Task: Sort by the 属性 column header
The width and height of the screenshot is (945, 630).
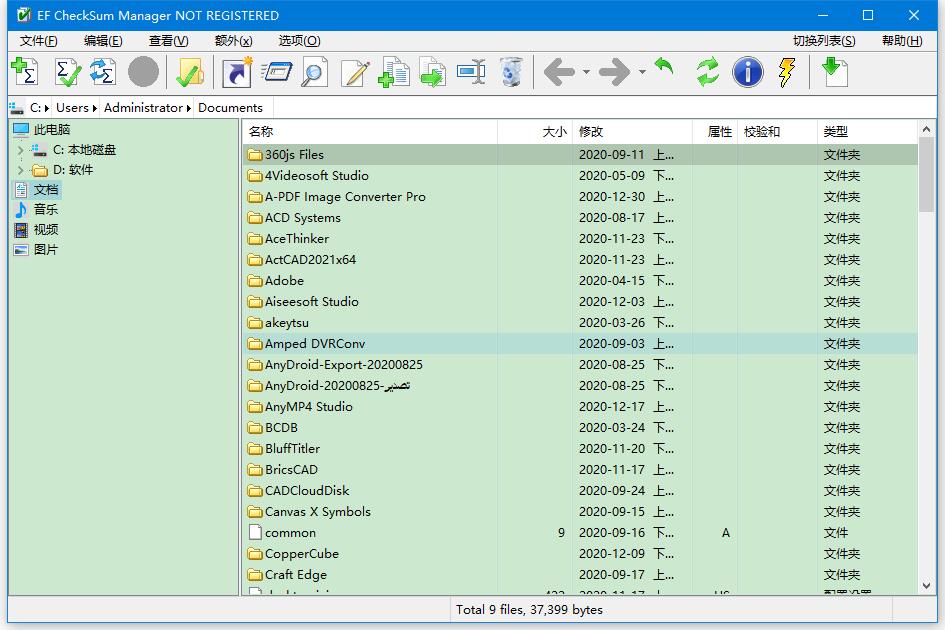Action: (x=715, y=131)
